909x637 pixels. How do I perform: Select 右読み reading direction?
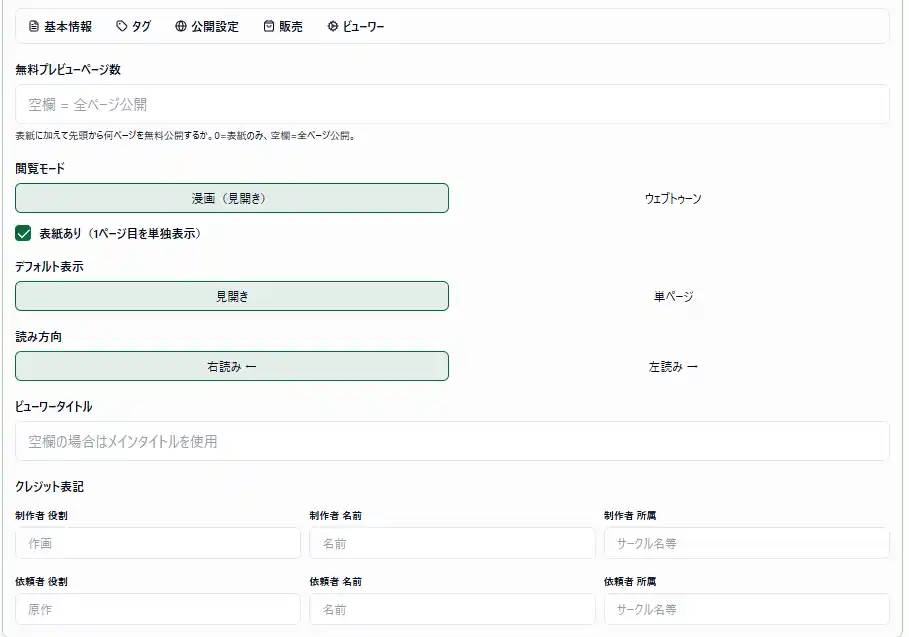tap(232, 366)
